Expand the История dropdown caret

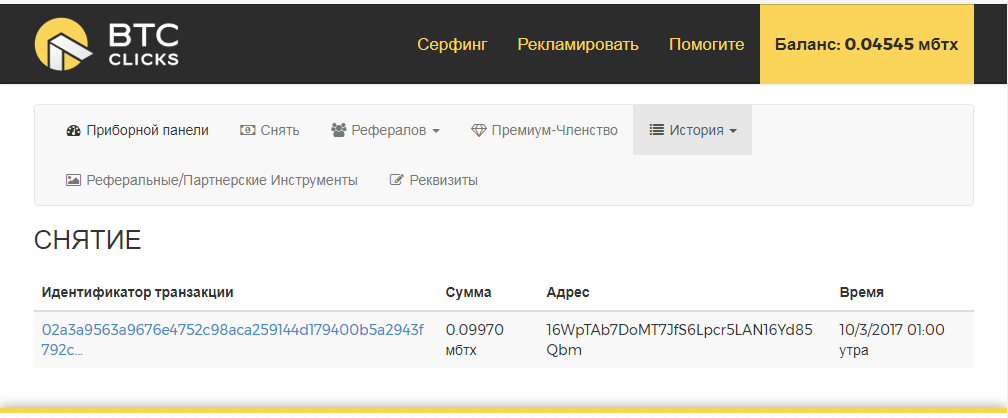733,132
